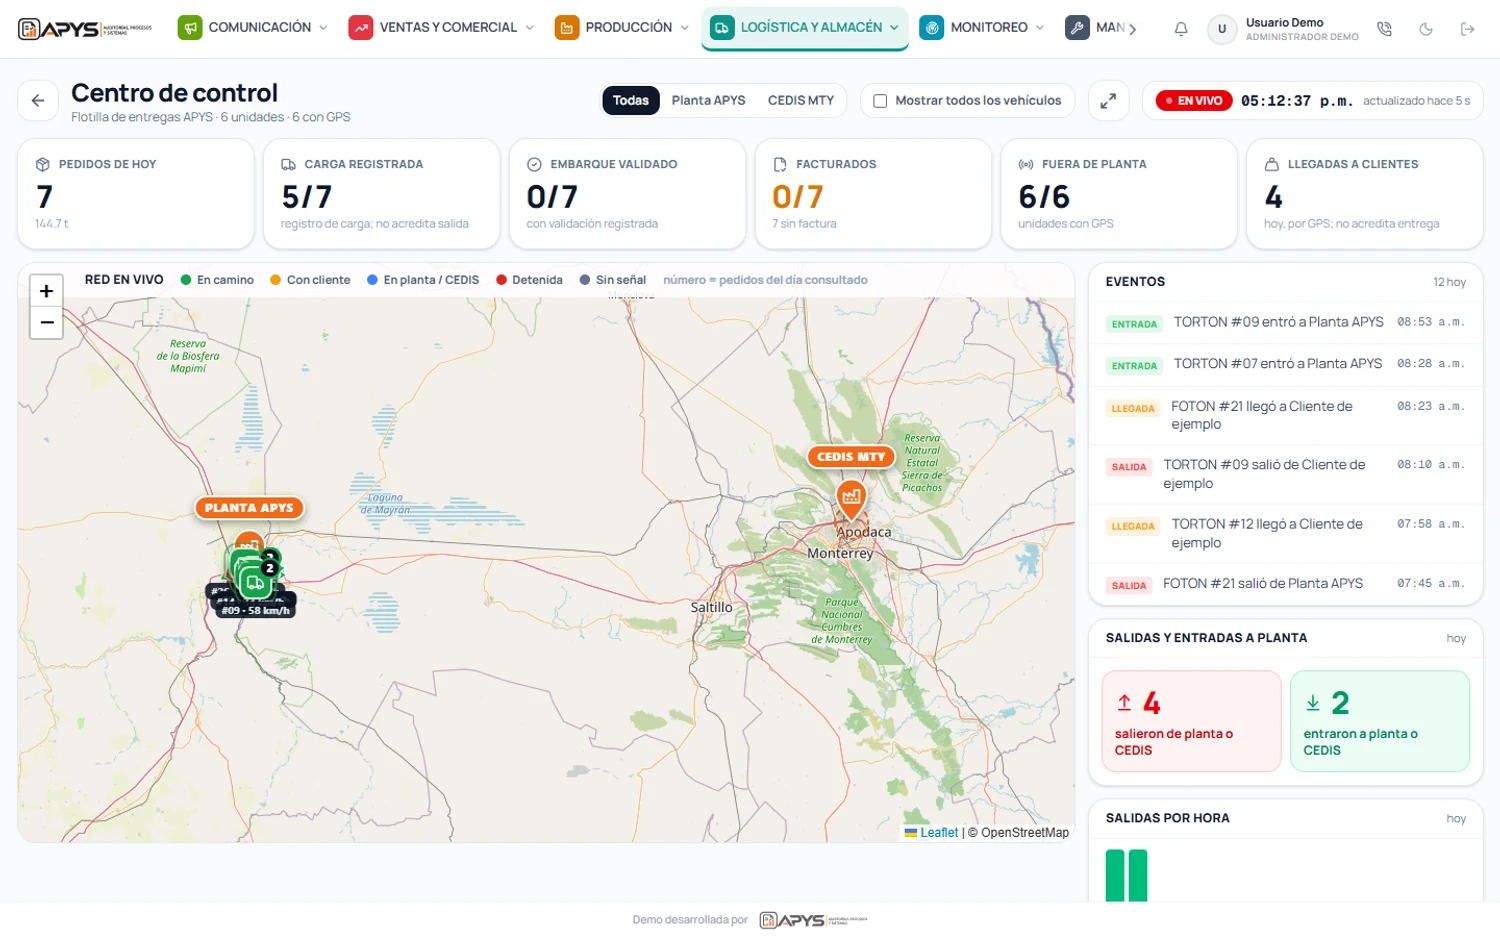Open the Logística y Almacén tab
The image size is (1500, 938).
click(805, 28)
